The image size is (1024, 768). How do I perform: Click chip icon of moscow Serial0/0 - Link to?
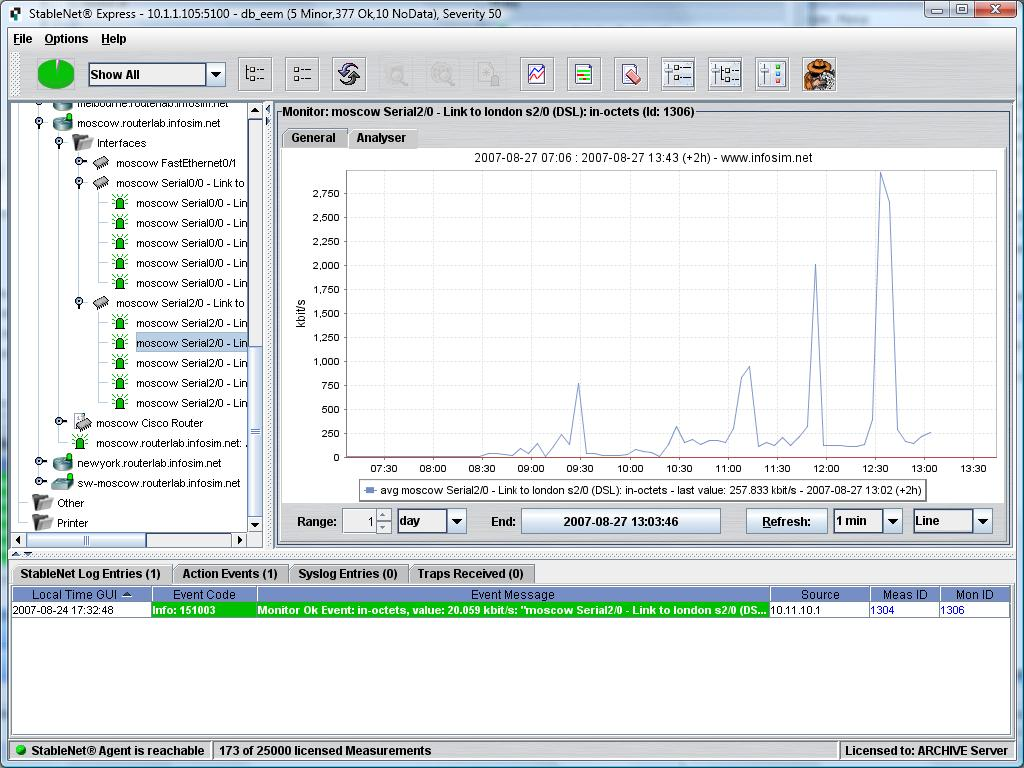(101, 183)
